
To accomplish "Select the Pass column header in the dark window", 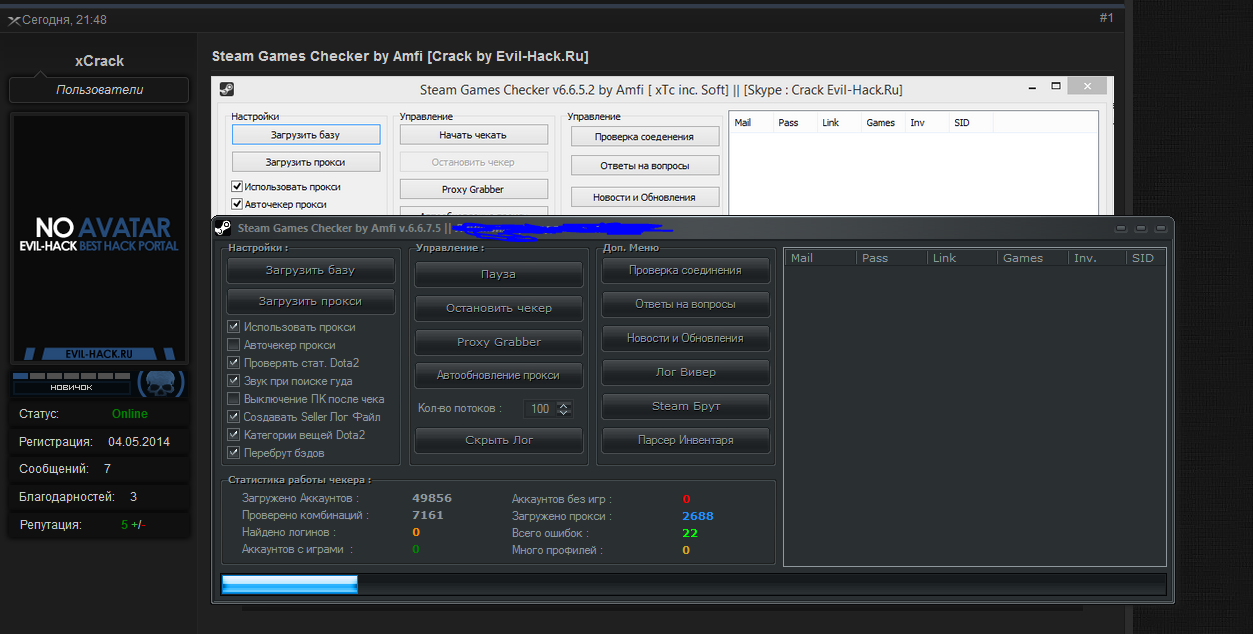I will pyautogui.click(x=891, y=258).
